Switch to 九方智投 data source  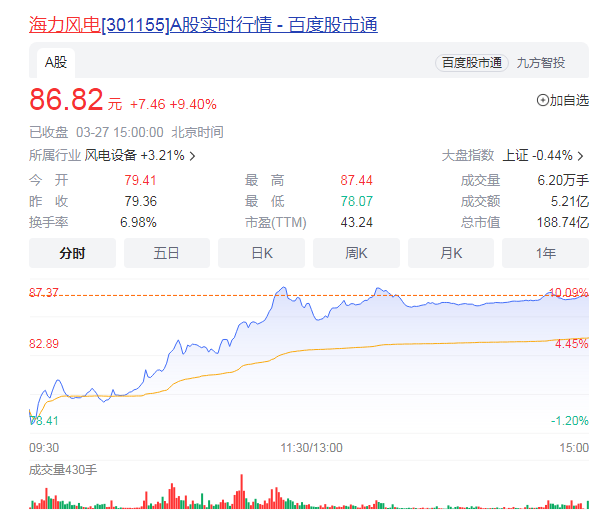(541, 62)
